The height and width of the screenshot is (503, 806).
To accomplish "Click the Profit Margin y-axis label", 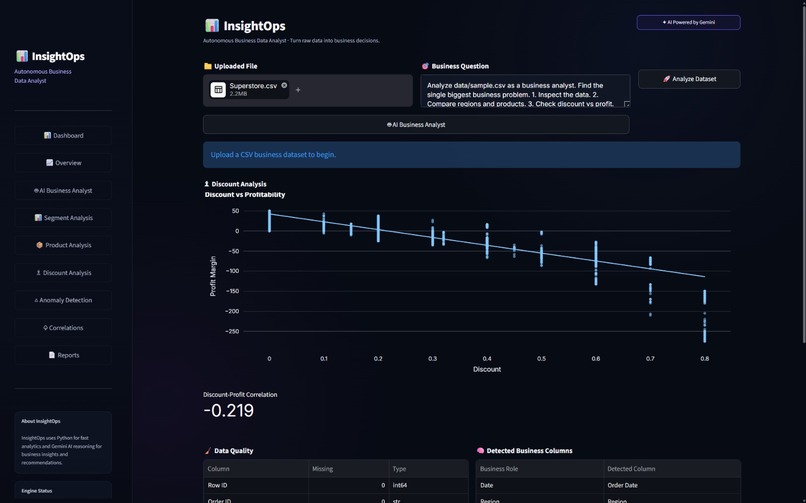I will tap(213, 276).
